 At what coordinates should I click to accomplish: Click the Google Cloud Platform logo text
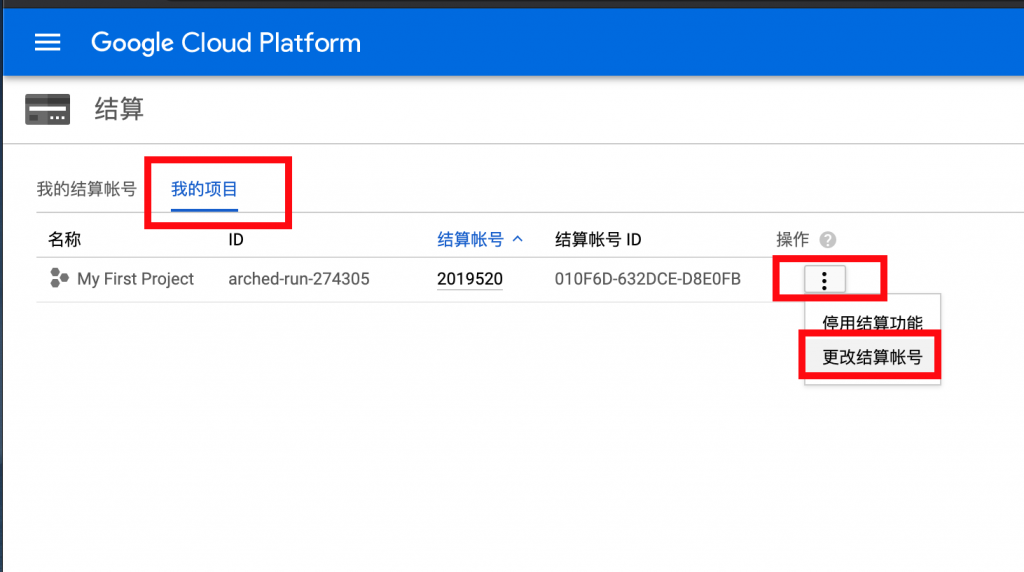pyautogui.click(x=226, y=43)
